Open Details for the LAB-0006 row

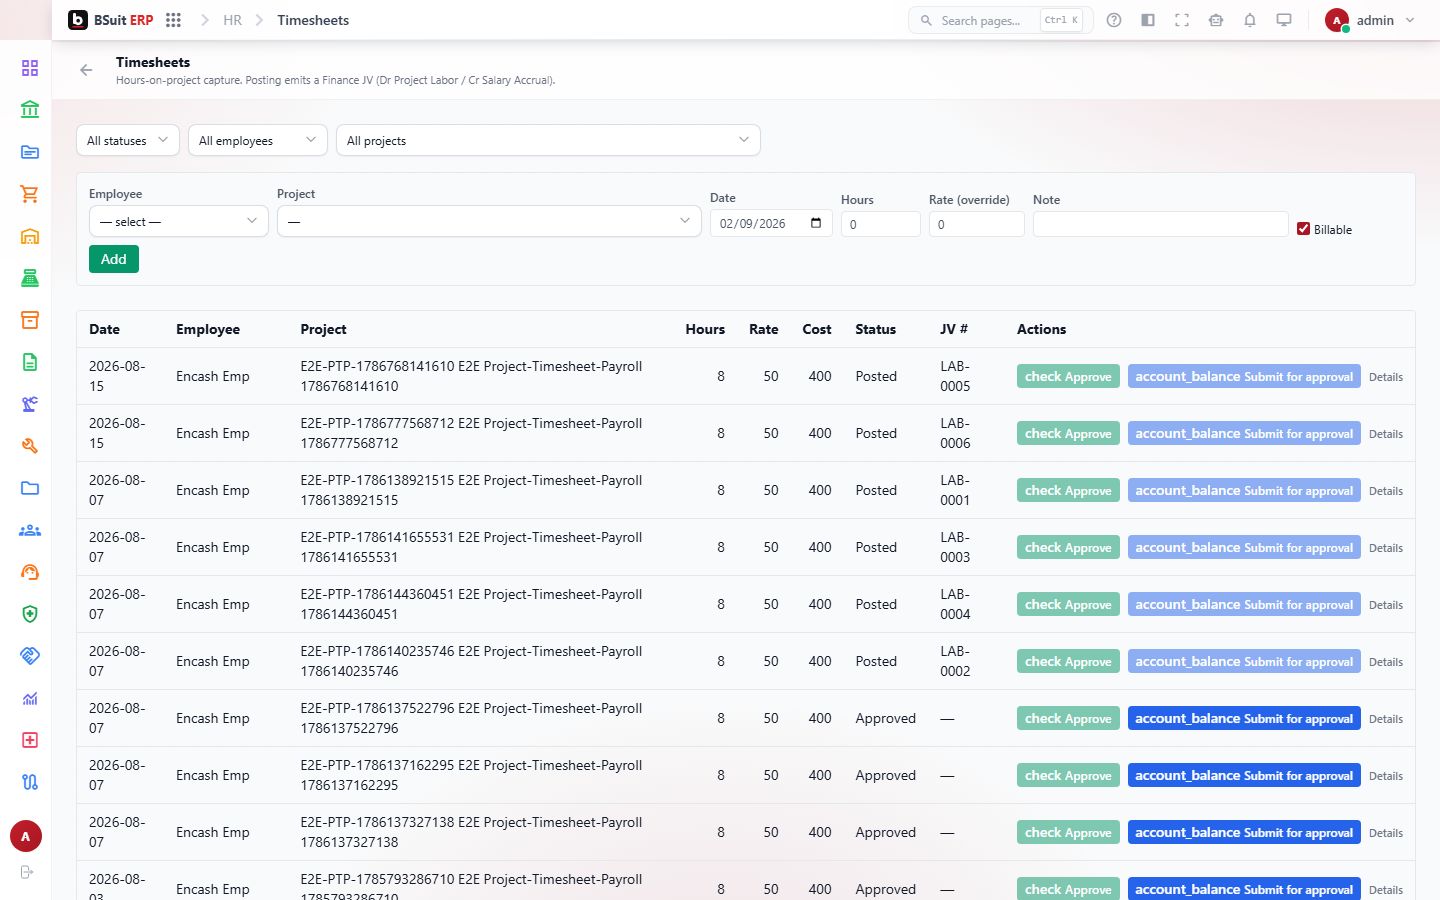1386,434
